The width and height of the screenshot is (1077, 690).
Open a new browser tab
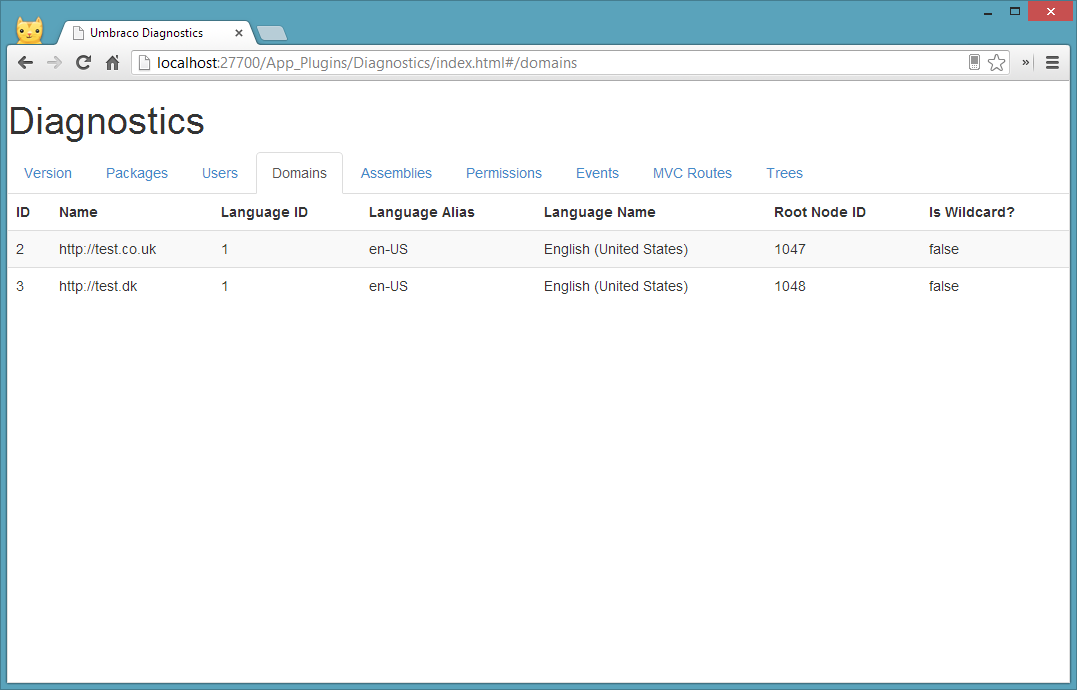(x=272, y=33)
